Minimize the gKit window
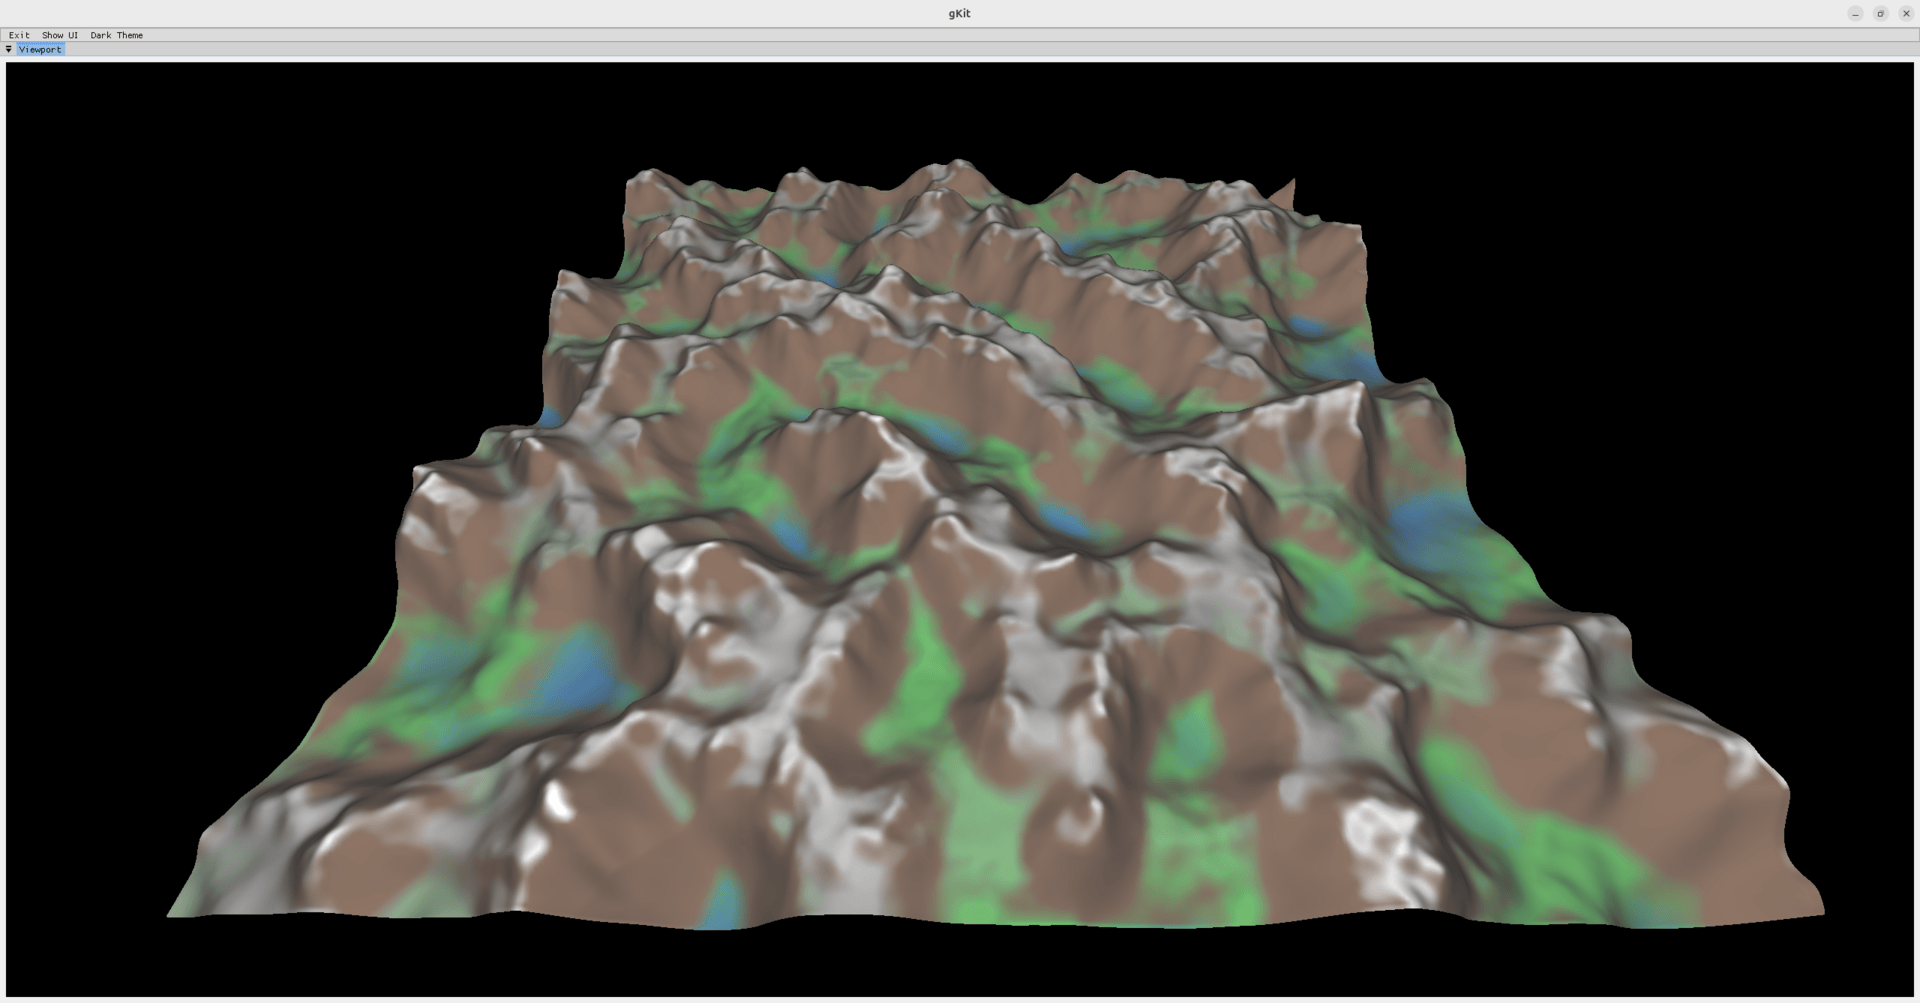 (1855, 14)
